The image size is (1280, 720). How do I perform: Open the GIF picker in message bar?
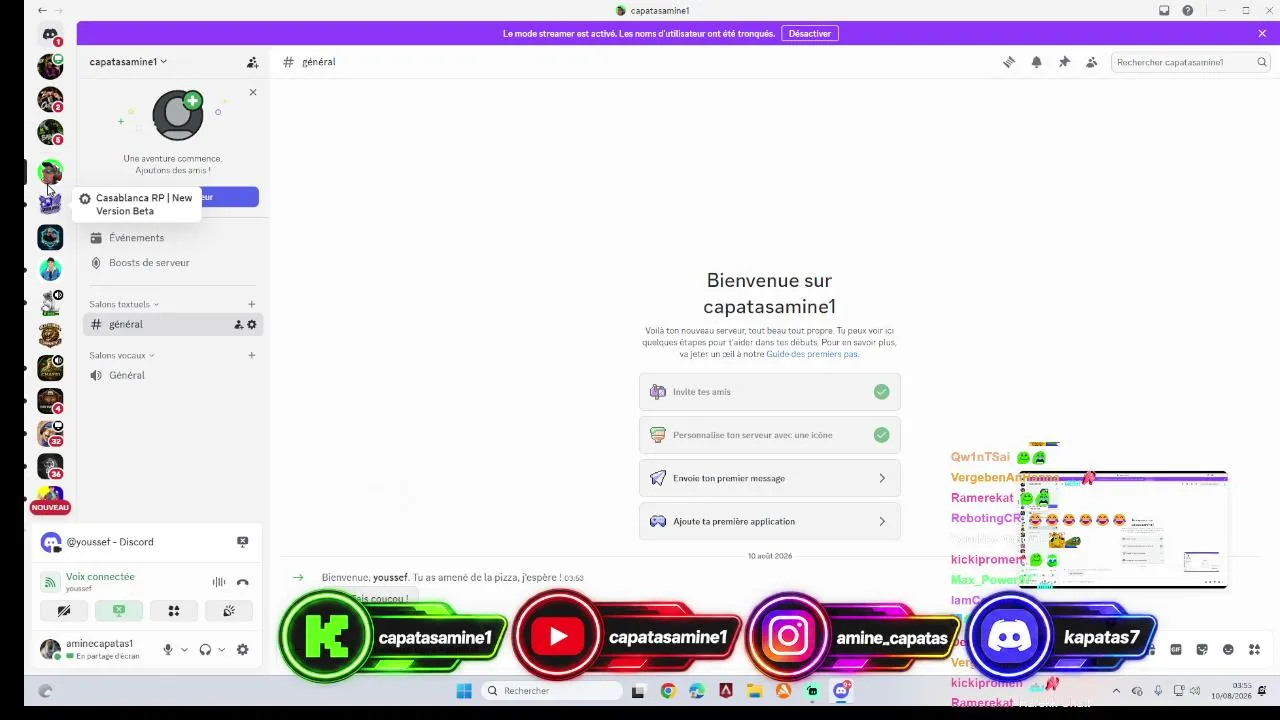1176,650
